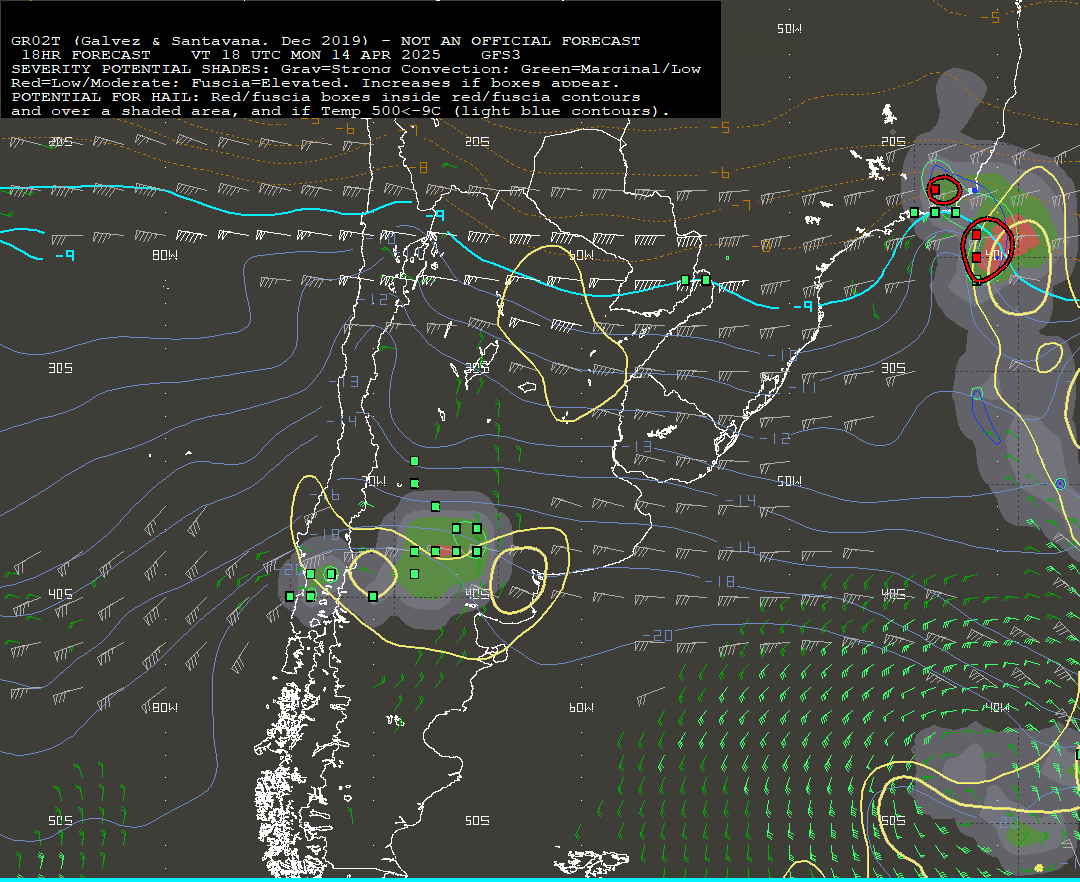
Task: Click the left green box of the pair on the cyan -9 line
Action: click(685, 280)
